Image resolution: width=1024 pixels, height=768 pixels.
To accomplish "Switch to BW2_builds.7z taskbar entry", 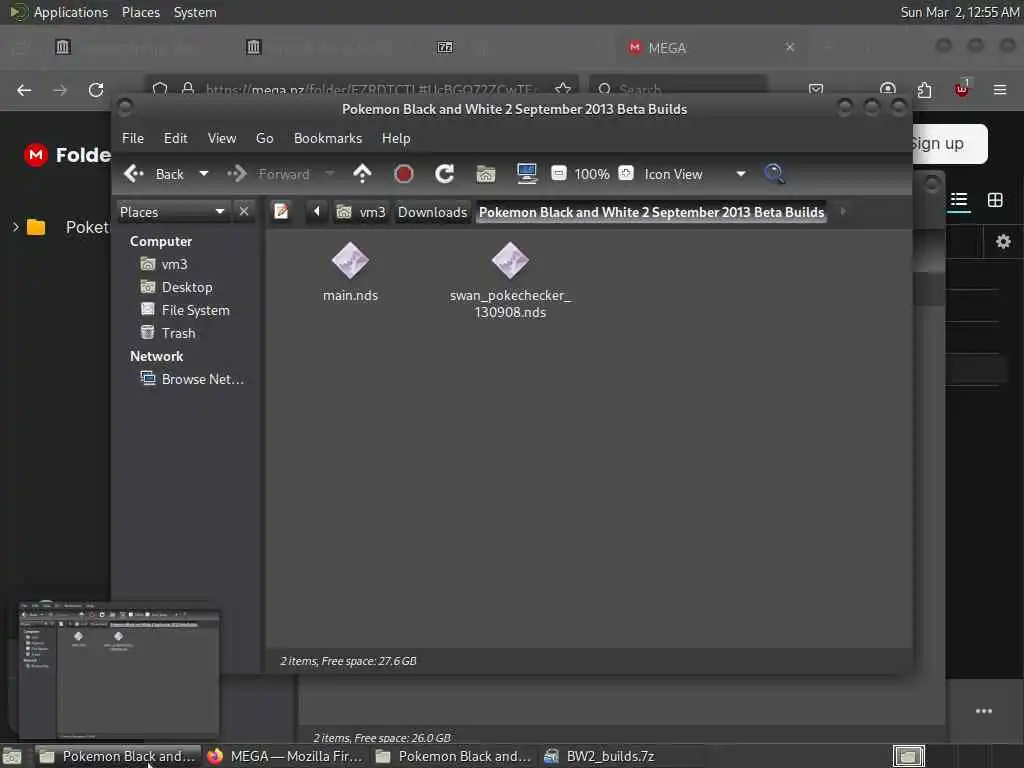I will (600, 756).
